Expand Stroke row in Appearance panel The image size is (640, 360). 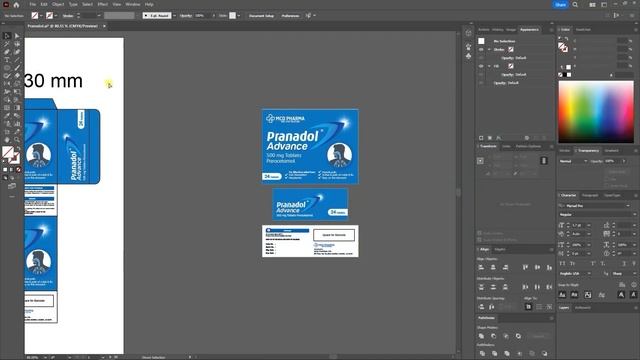(x=489, y=49)
